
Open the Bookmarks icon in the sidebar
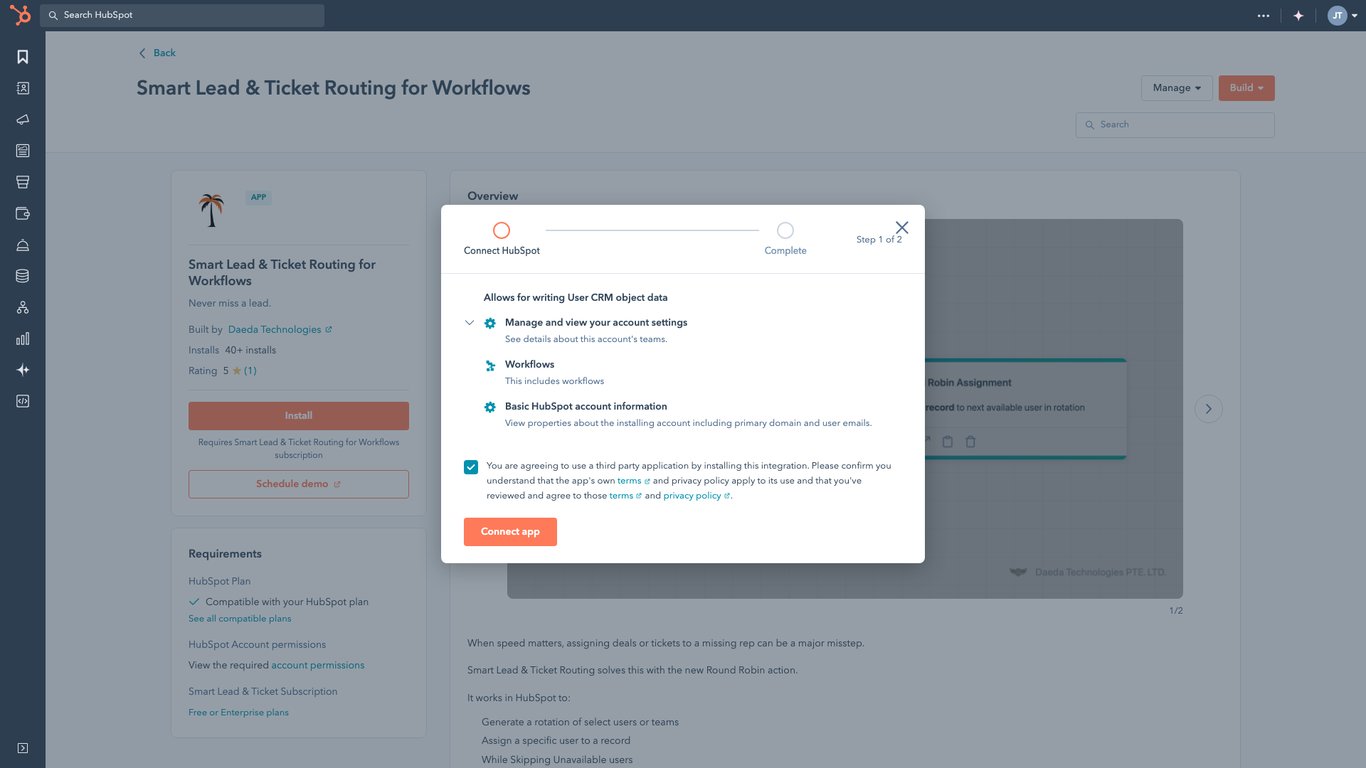pos(22,56)
